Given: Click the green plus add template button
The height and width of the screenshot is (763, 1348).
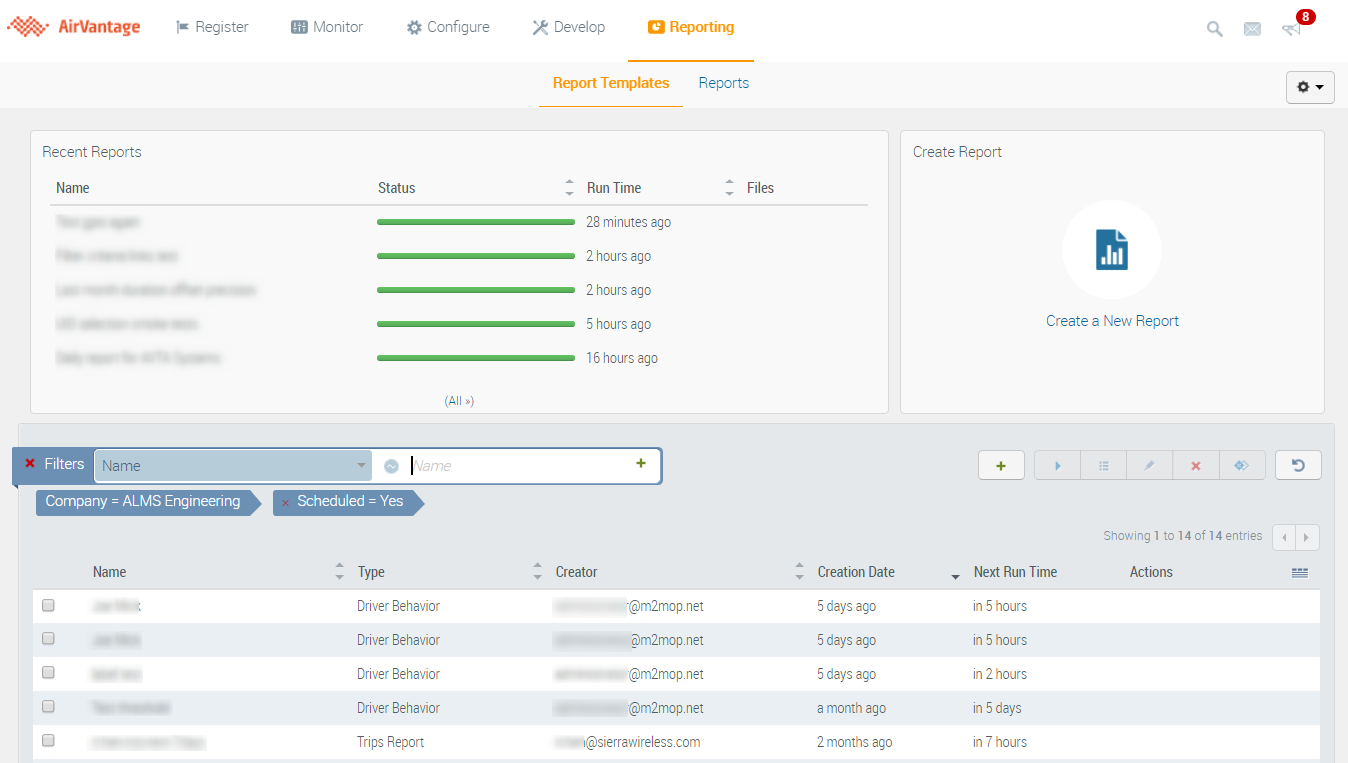Looking at the screenshot, I should click(x=1001, y=465).
